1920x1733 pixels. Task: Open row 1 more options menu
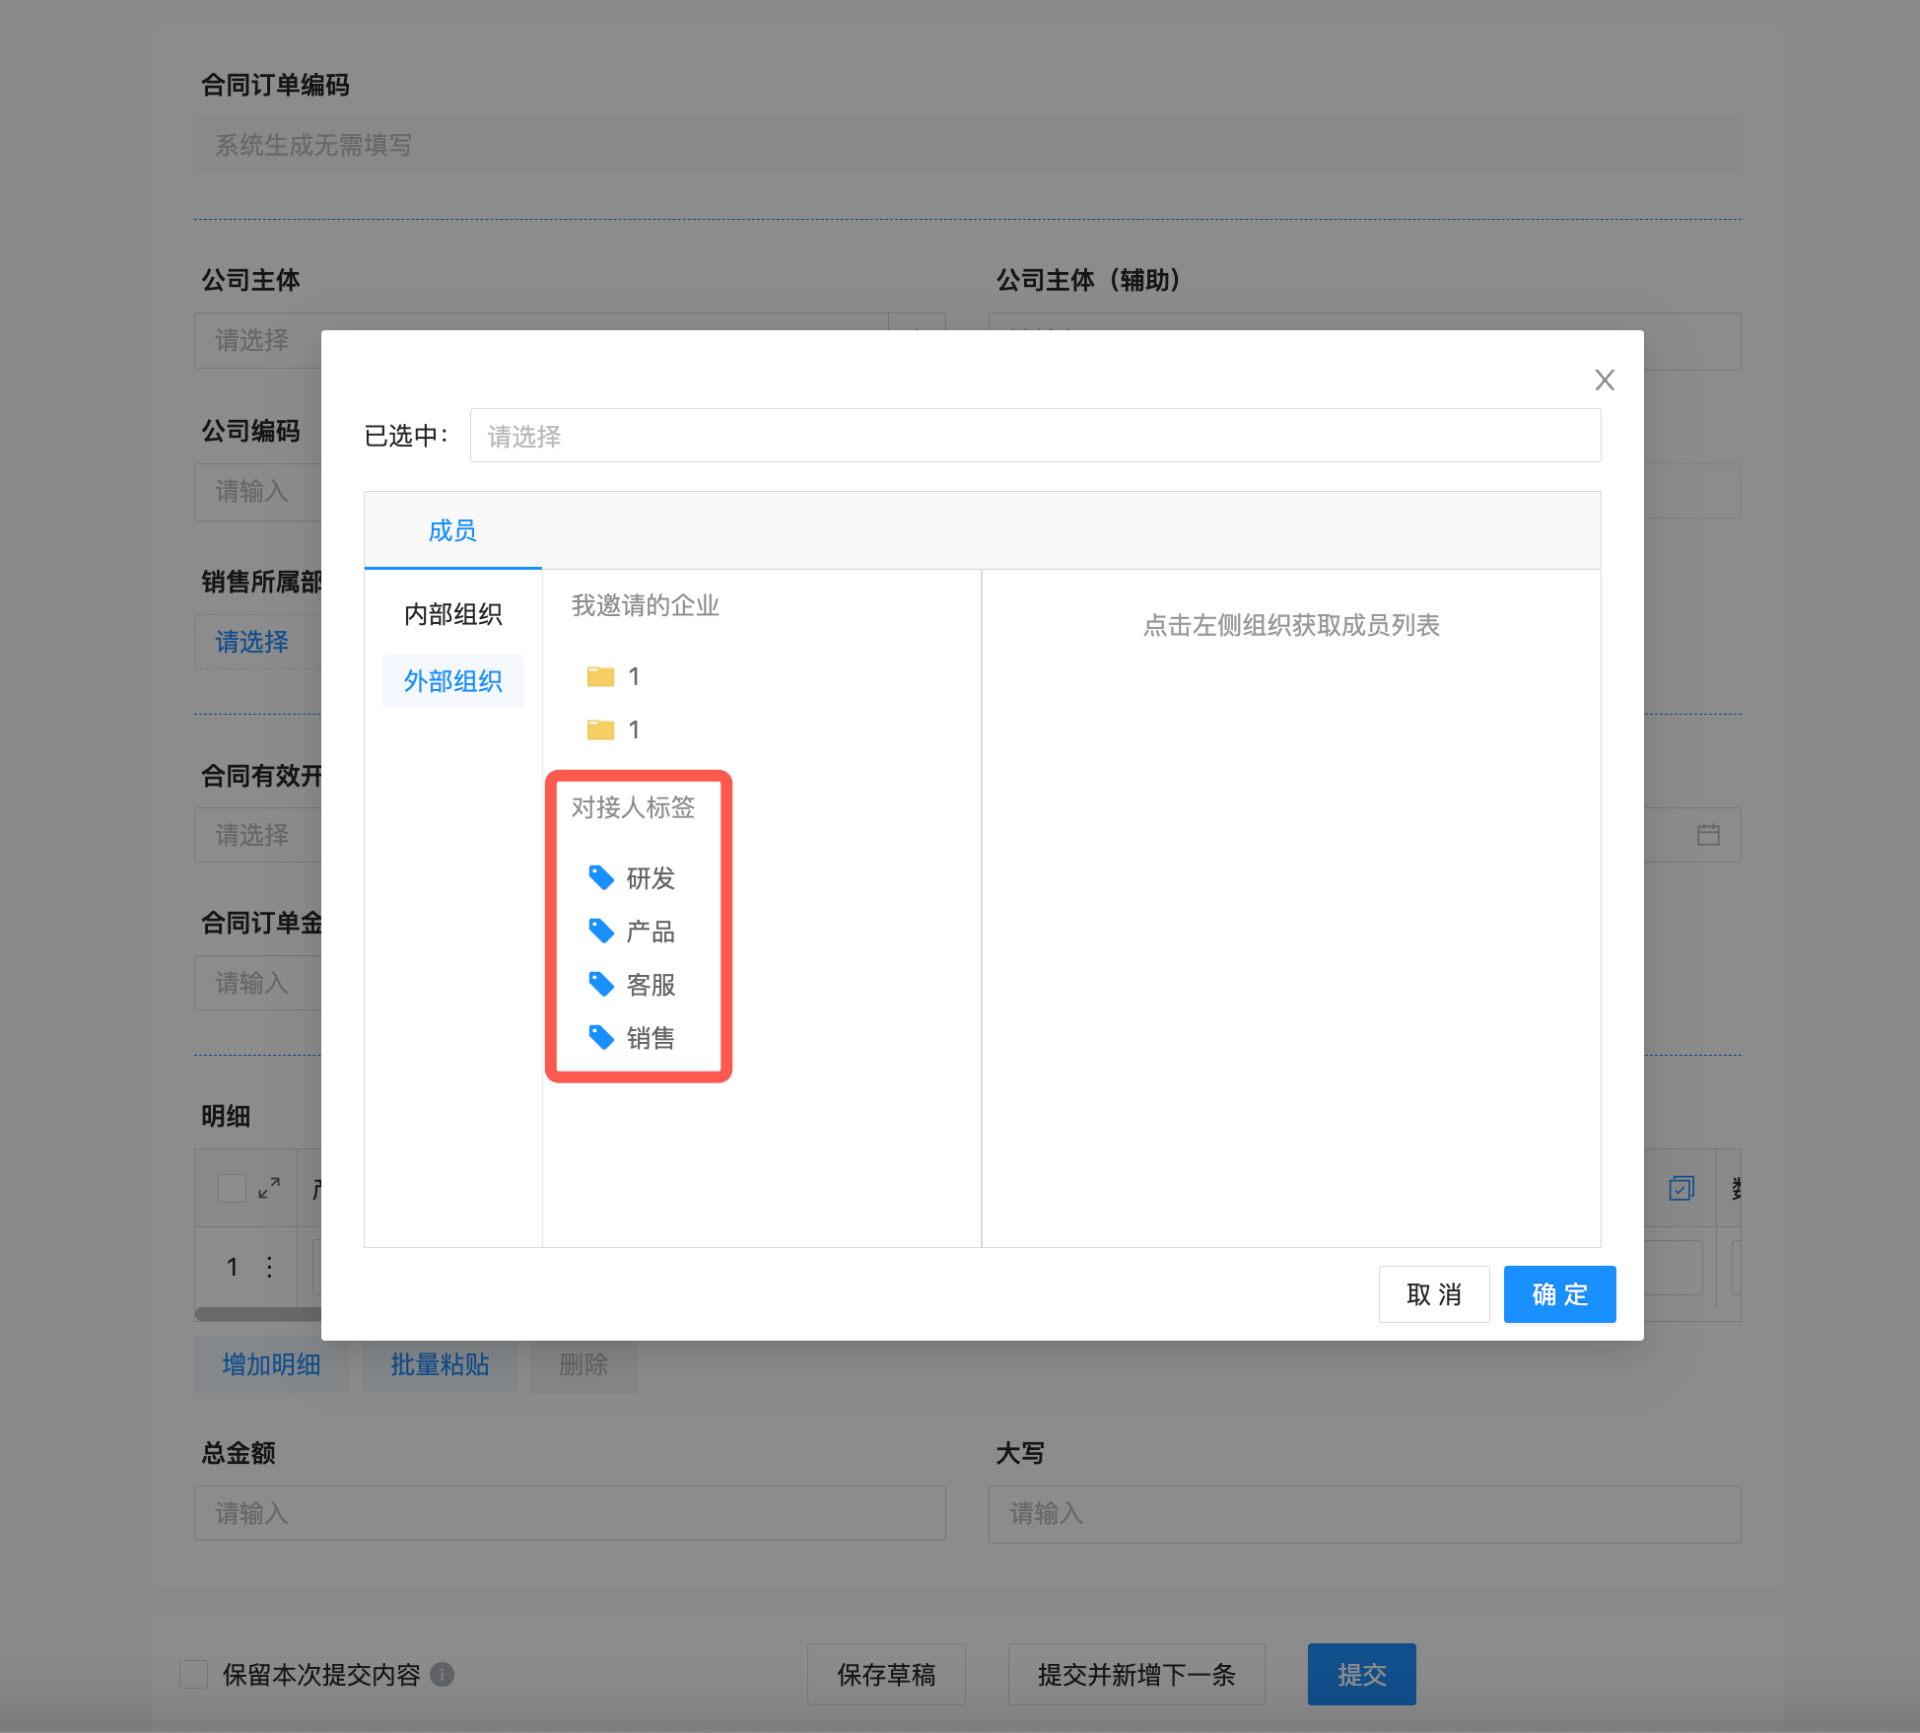[x=269, y=1267]
